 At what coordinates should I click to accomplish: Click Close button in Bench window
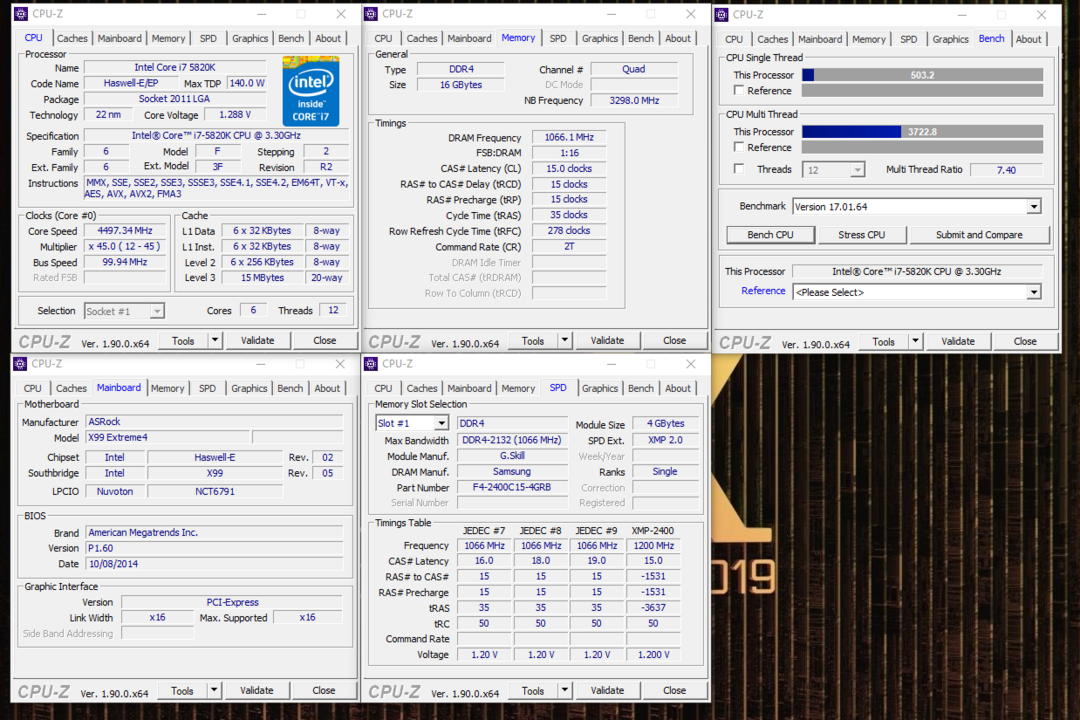tap(1025, 341)
